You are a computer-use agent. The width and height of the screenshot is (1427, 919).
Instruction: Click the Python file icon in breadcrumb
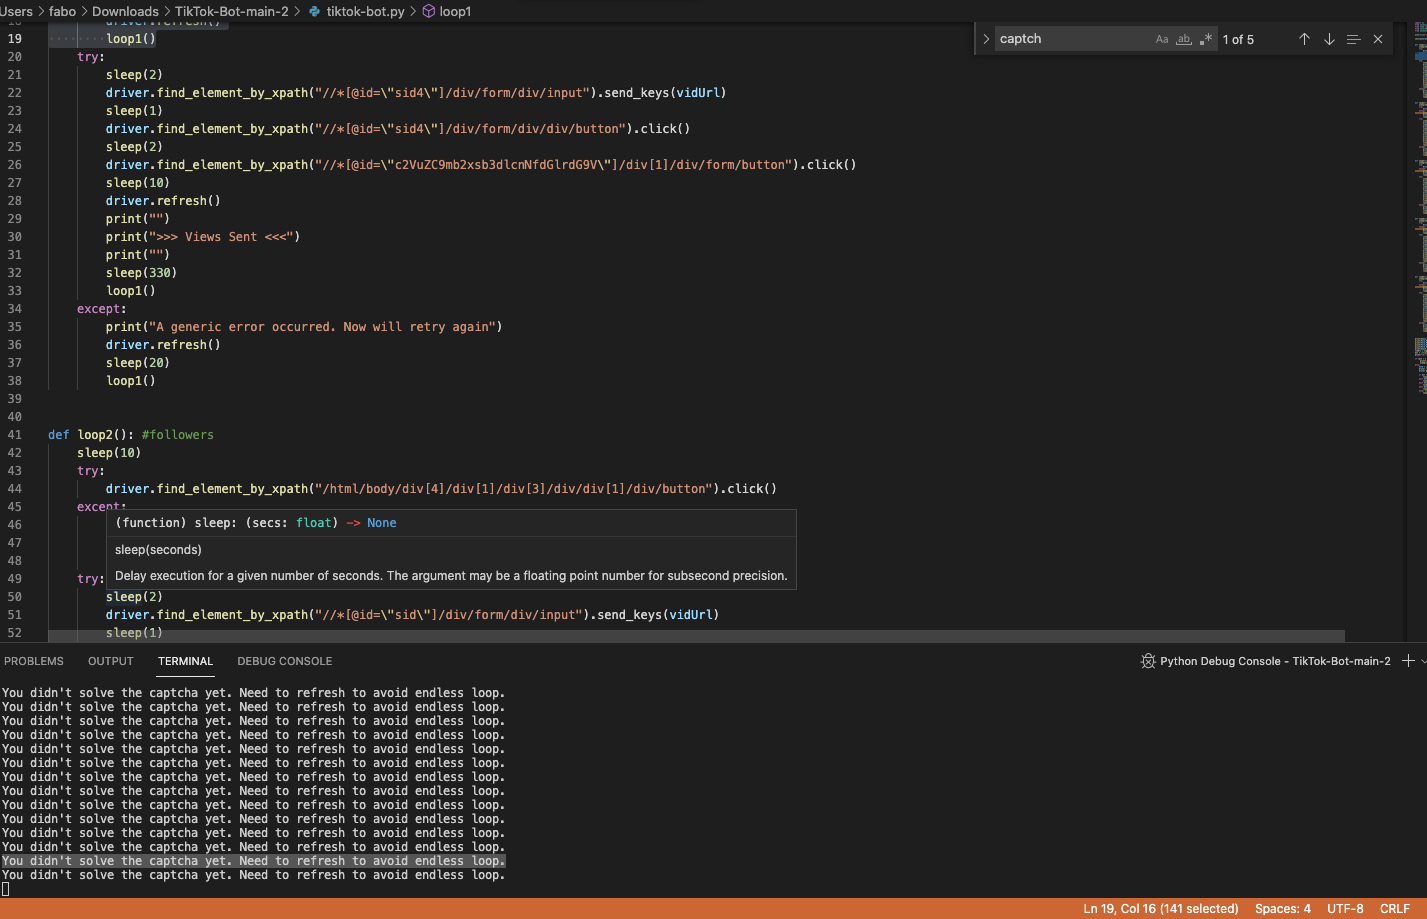[315, 11]
